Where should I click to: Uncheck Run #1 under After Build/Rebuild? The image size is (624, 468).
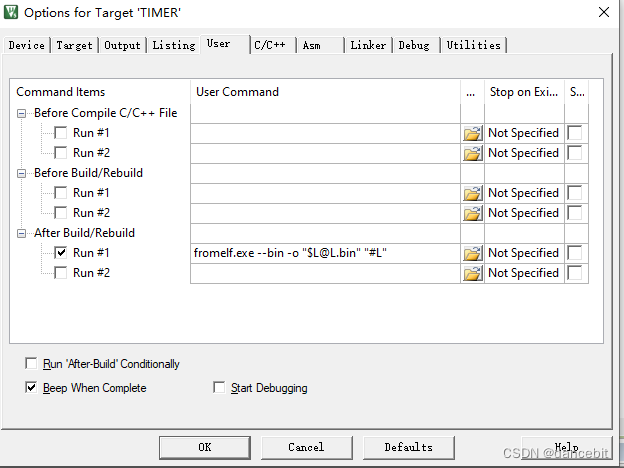(x=60, y=253)
